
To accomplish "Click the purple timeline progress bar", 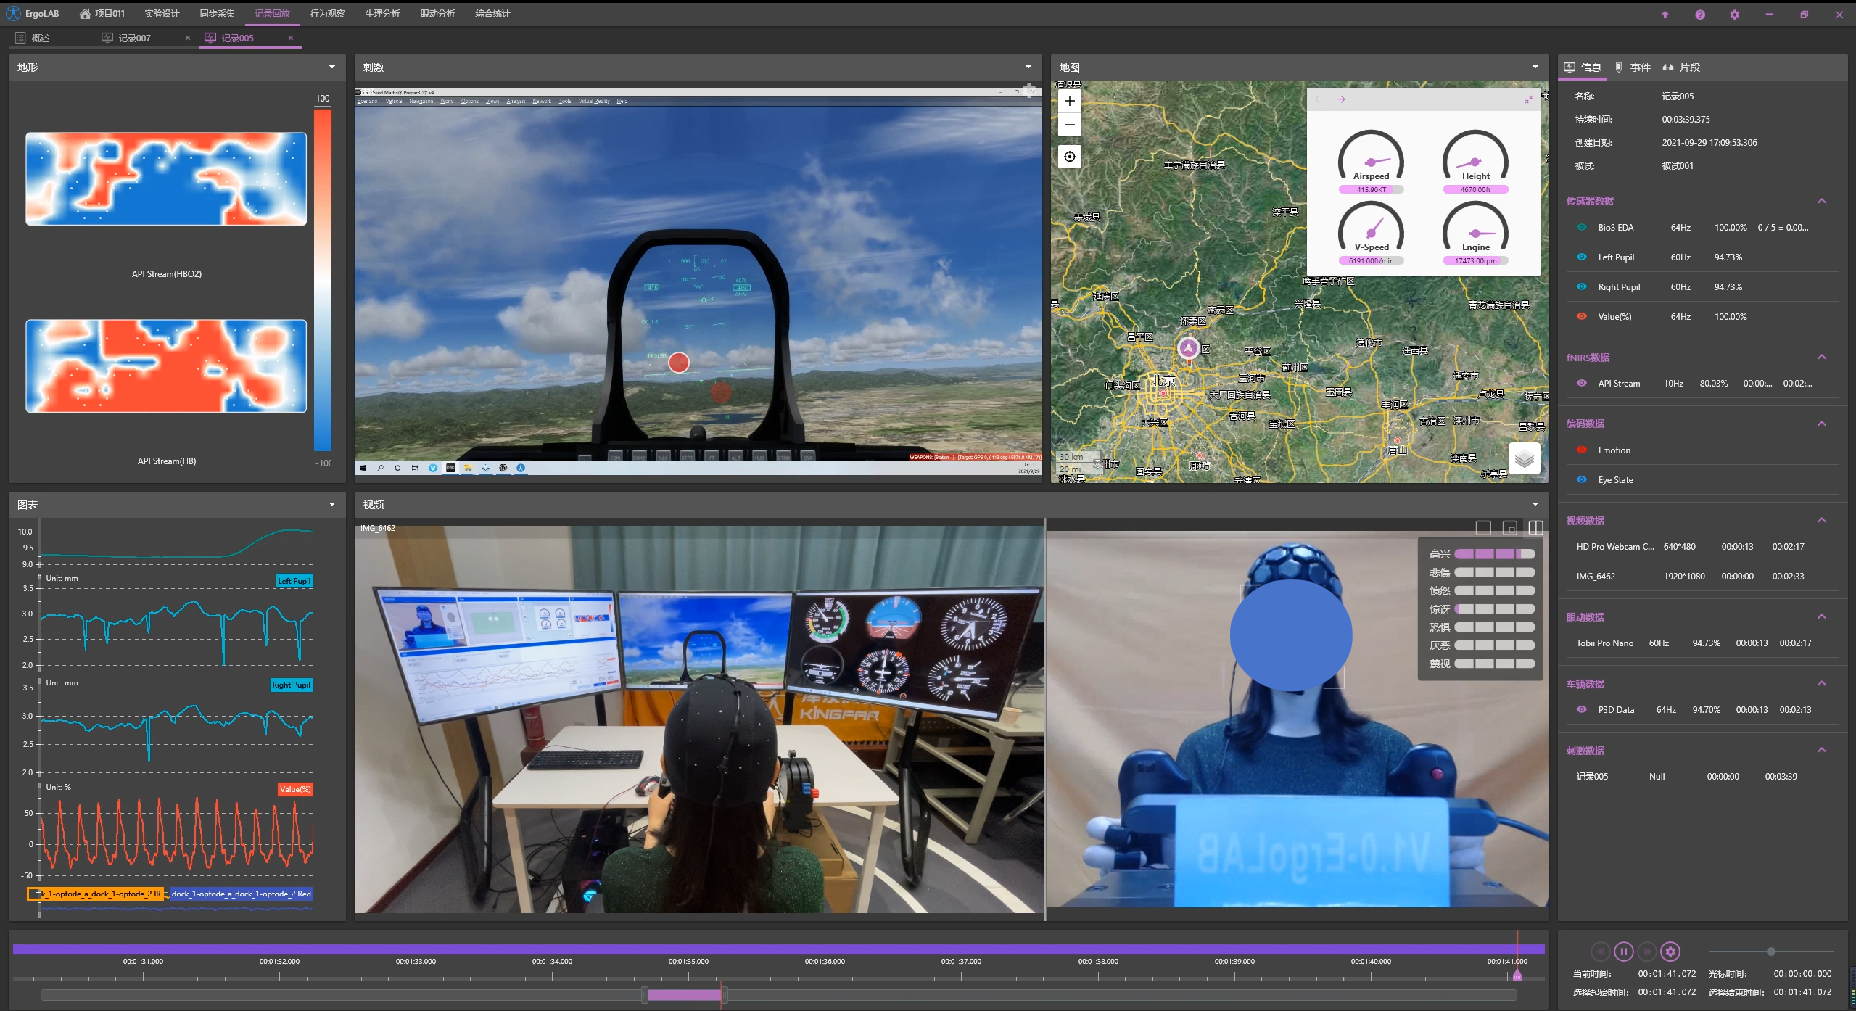I will pyautogui.click(x=778, y=948).
